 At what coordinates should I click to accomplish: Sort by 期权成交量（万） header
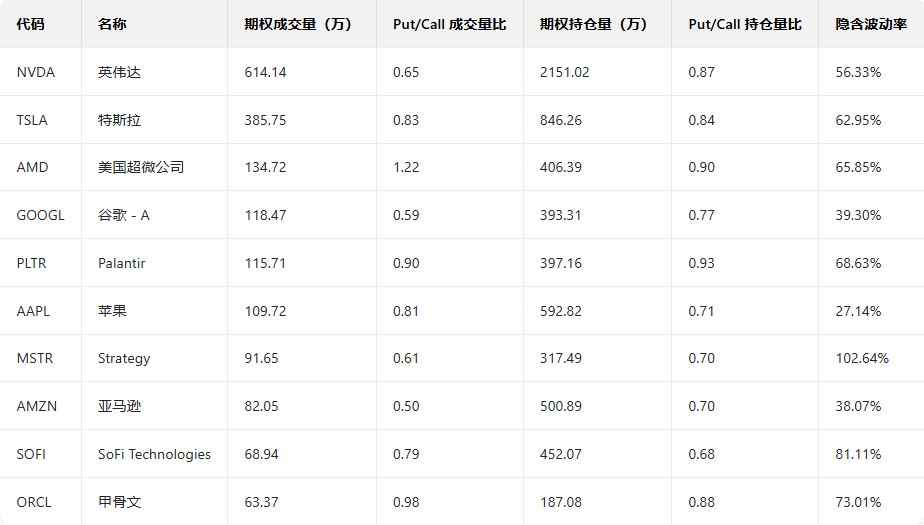pyautogui.click(x=298, y=24)
